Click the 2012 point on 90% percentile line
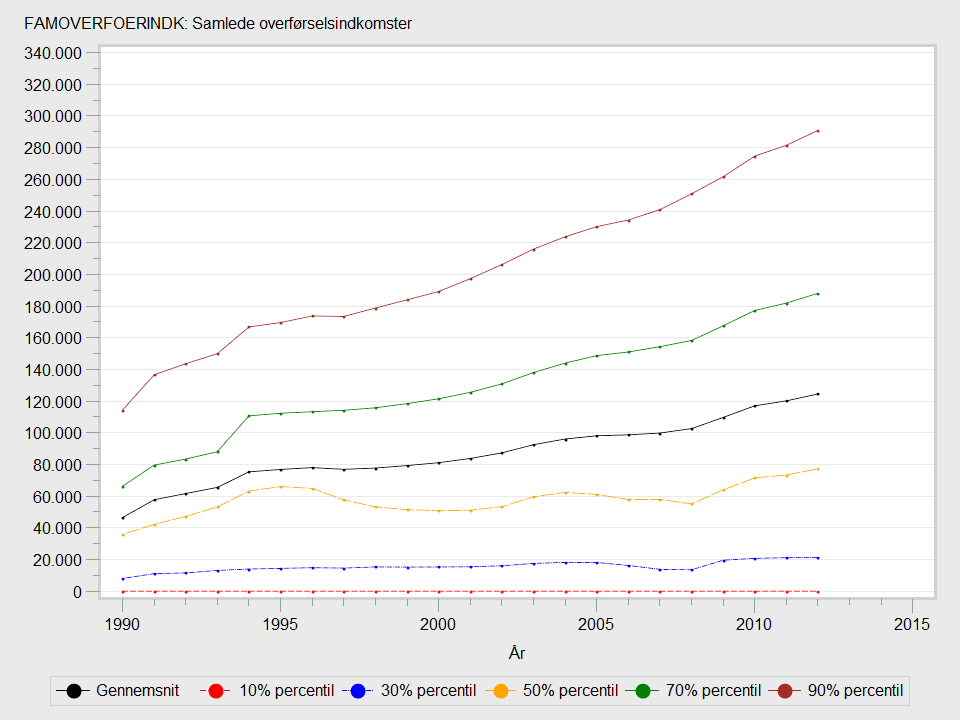 818,131
